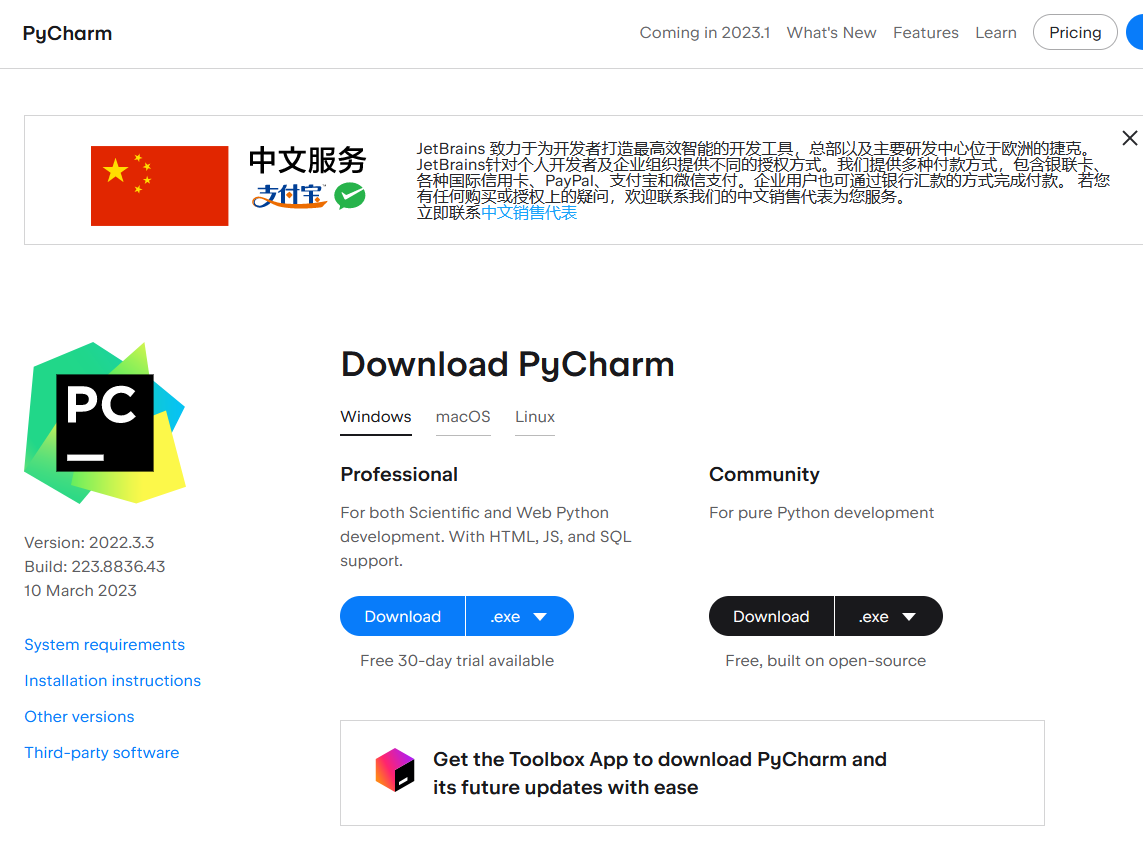This screenshot has width=1143, height=847.
Task: View the Pricing page
Action: 1075,32
